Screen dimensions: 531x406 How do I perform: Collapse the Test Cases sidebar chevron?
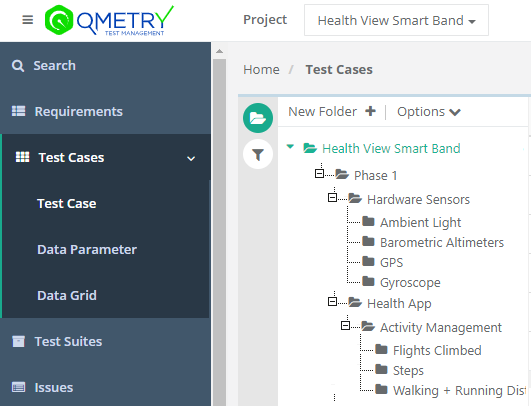(x=191, y=158)
